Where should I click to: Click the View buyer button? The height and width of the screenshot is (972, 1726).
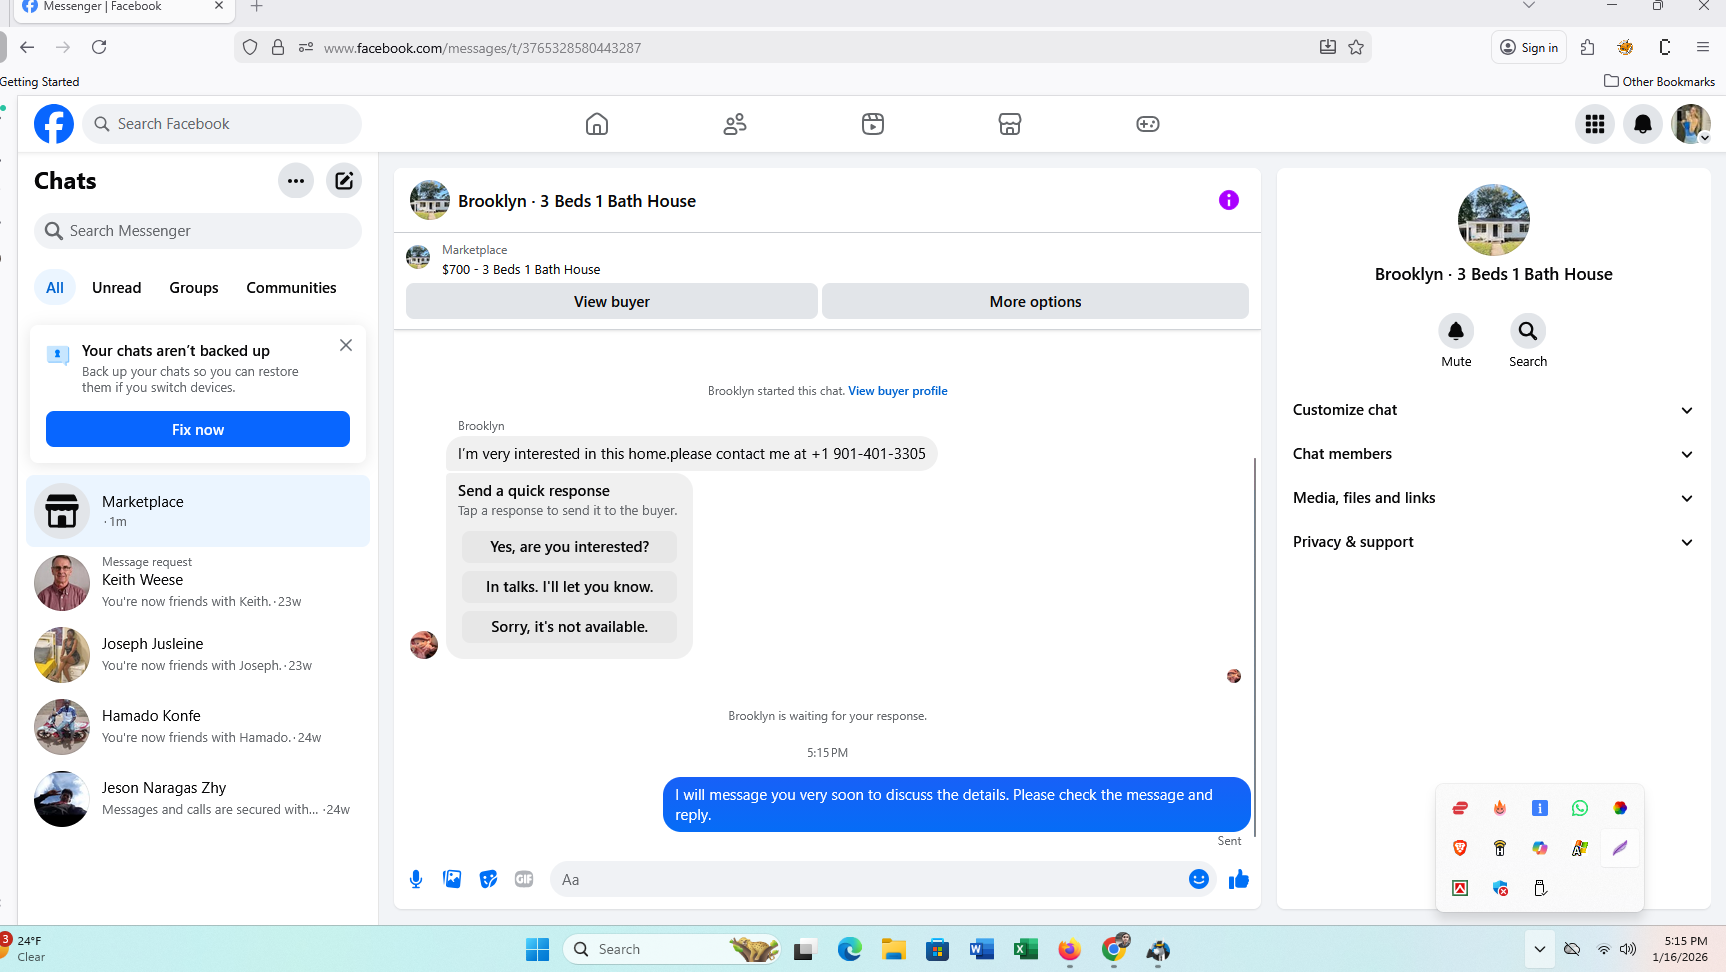612,301
